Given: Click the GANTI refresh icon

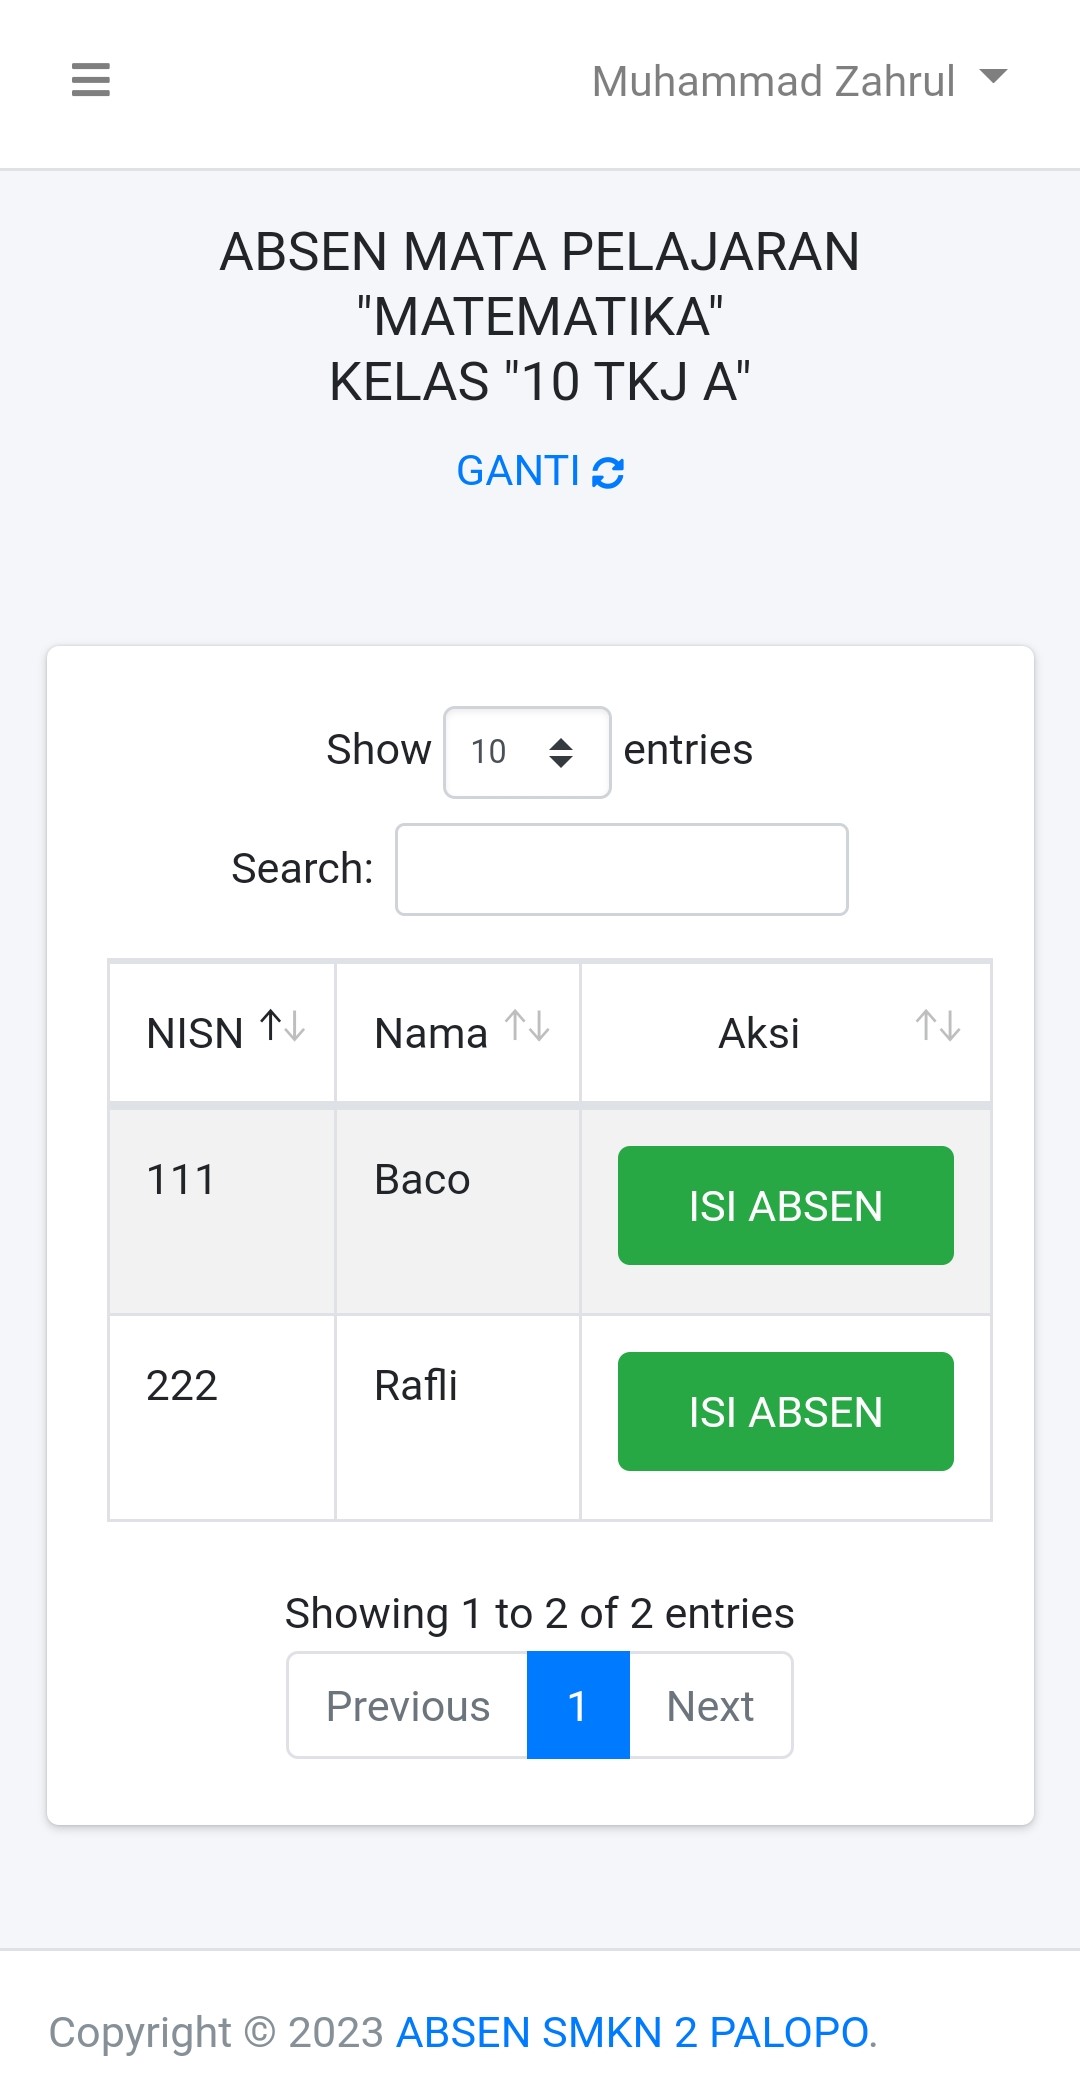Looking at the screenshot, I should click(x=608, y=472).
